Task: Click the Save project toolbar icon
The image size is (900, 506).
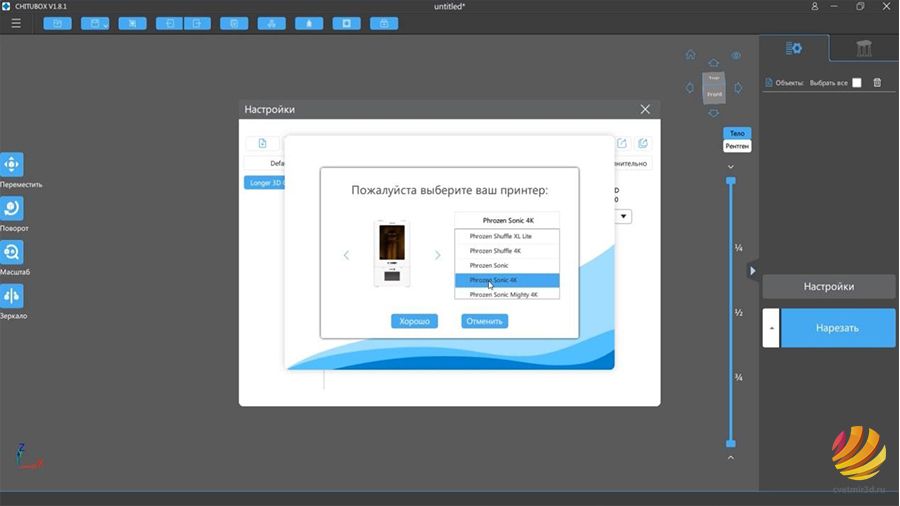Action: [x=95, y=24]
